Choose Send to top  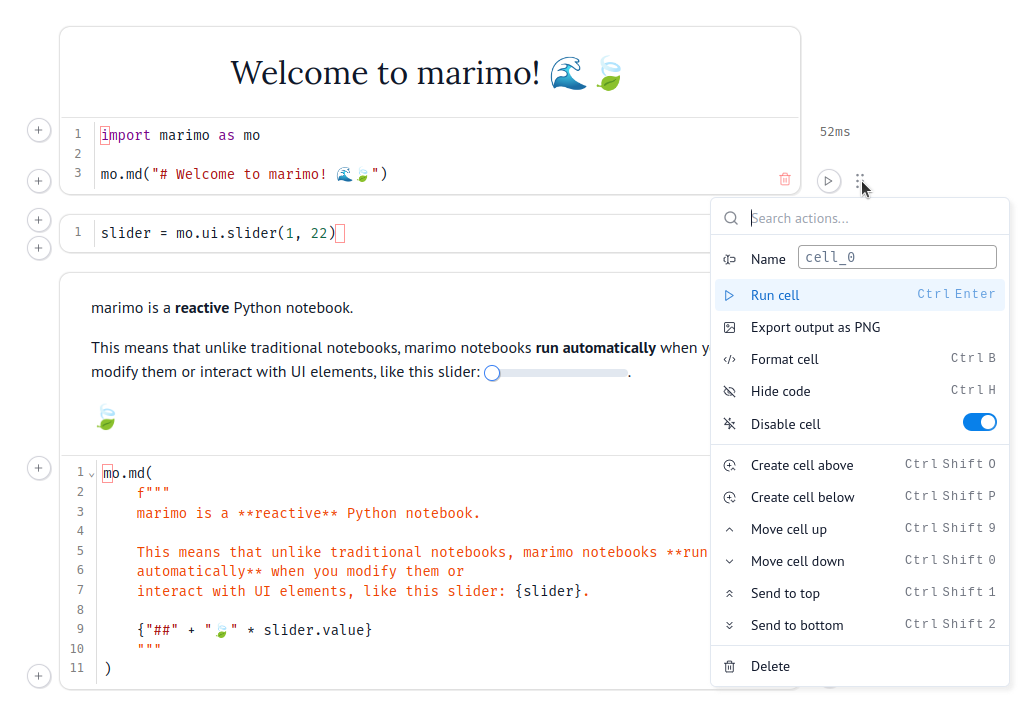(x=859, y=593)
